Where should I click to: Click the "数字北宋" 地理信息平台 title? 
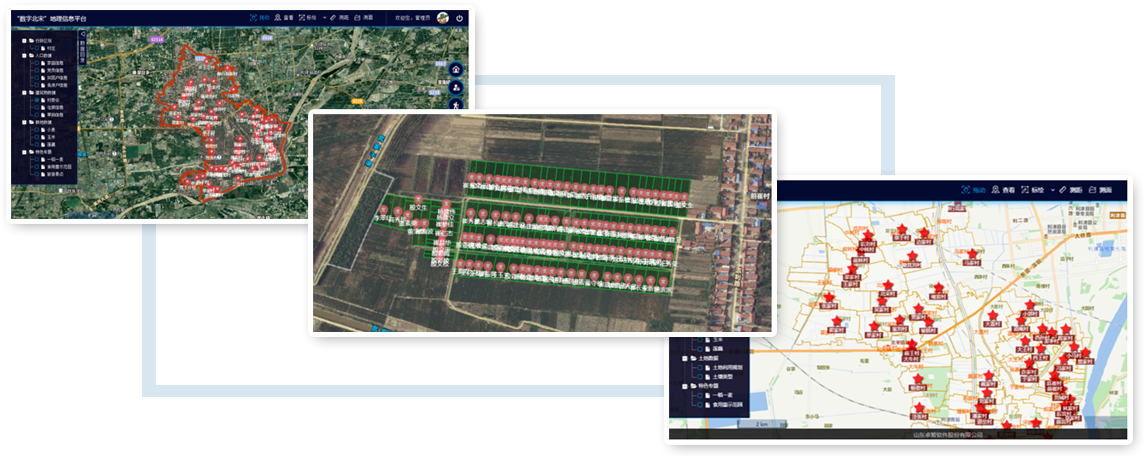[x=51, y=18]
